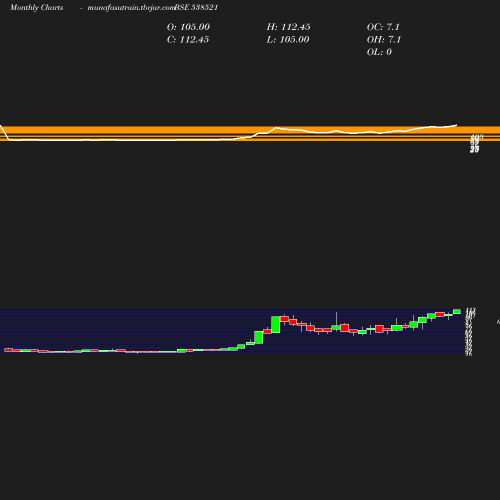Select the close value "C: 112.45"

(x=188, y=40)
